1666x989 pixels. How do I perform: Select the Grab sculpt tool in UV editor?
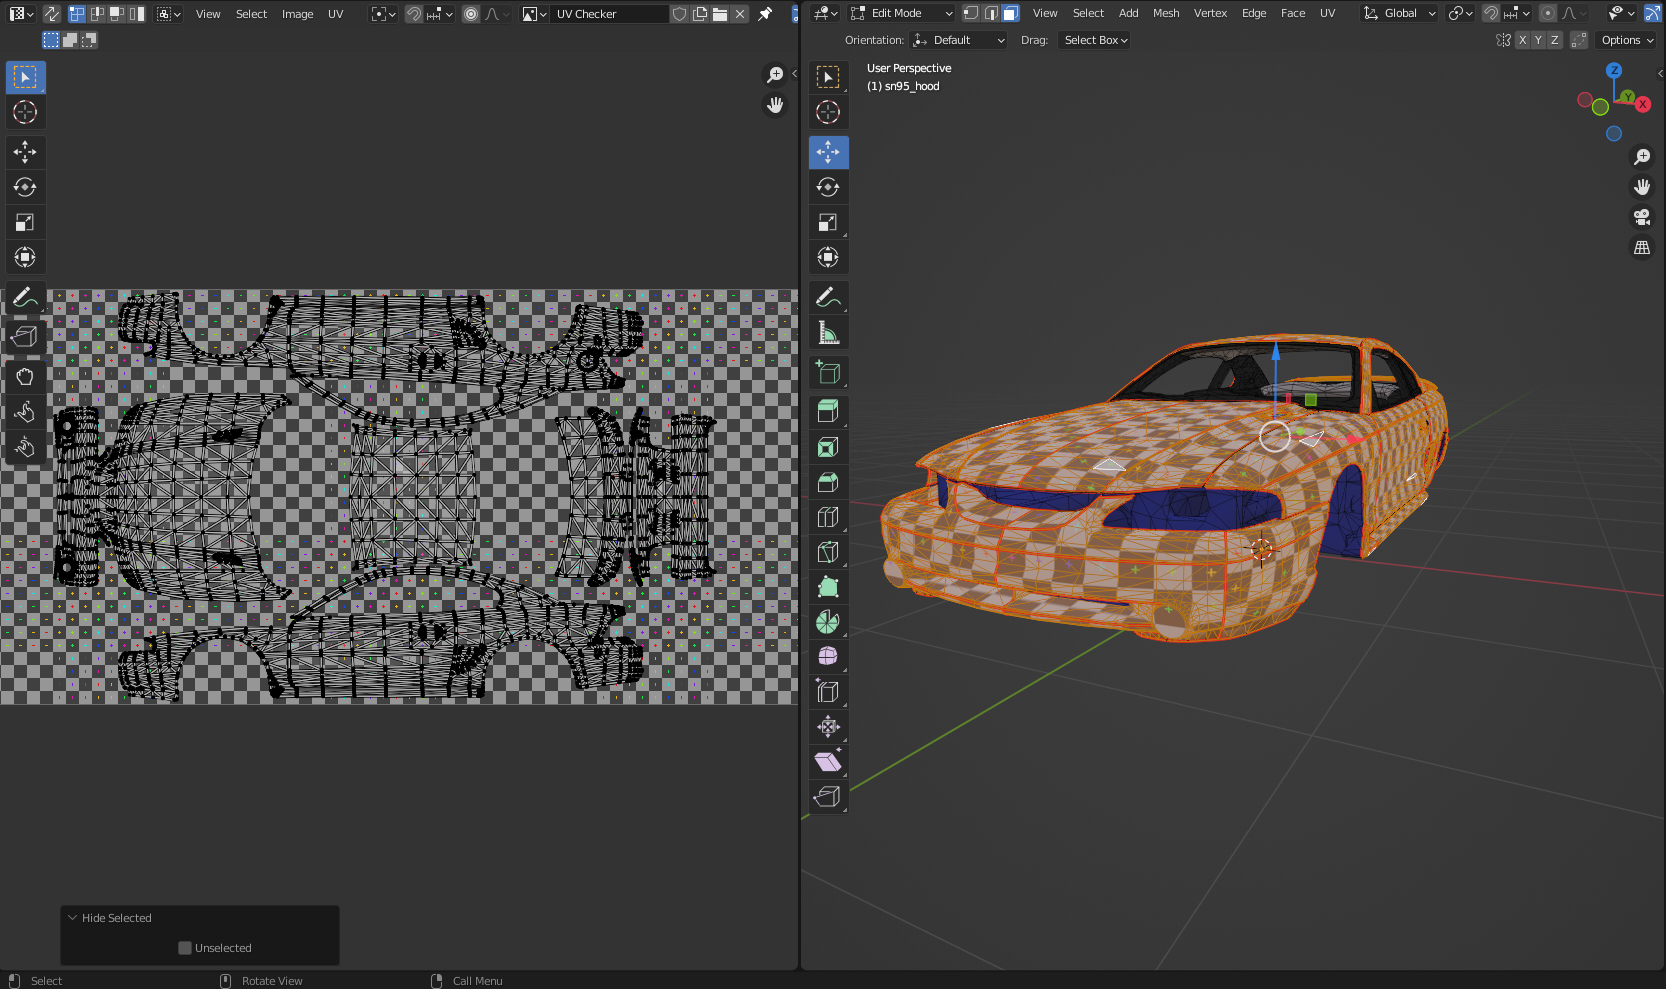coord(25,377)
